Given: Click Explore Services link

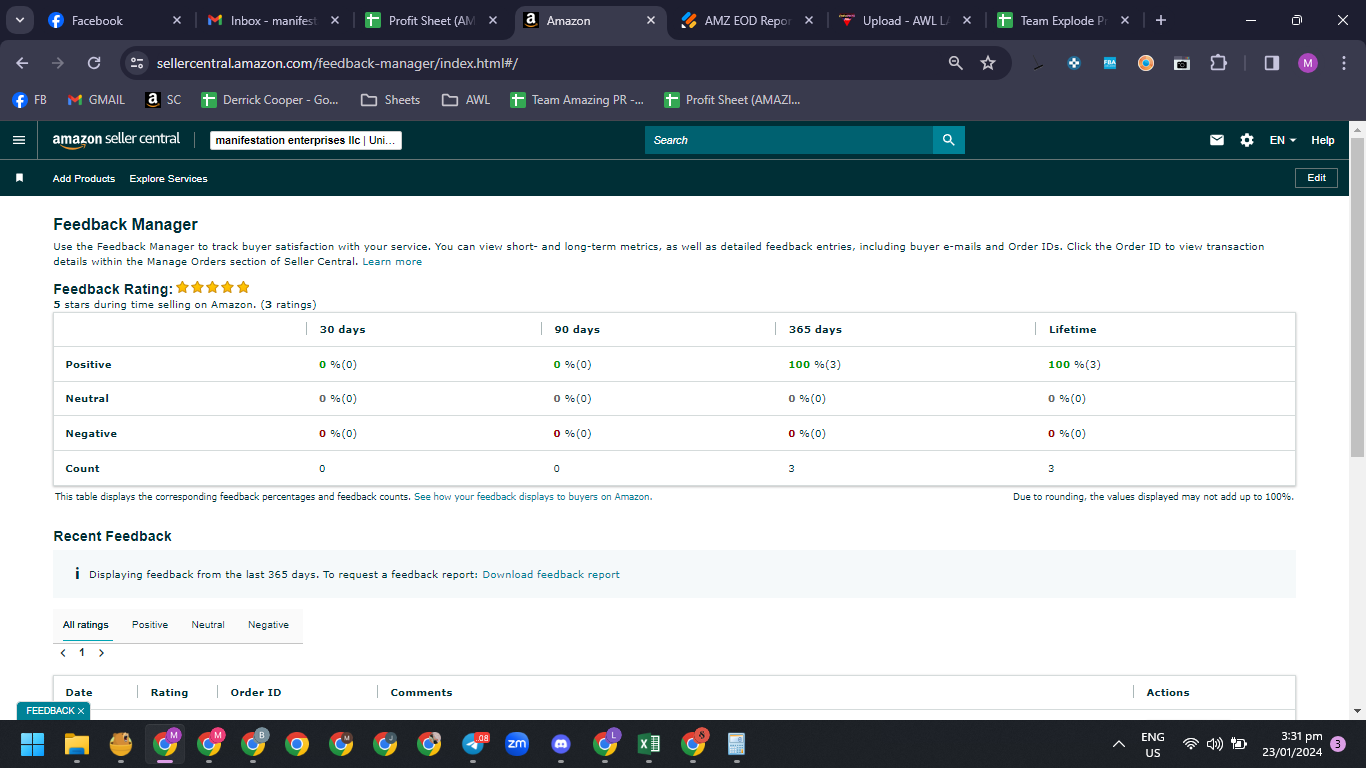Looking at the screenshot, I should coord(168,179).
